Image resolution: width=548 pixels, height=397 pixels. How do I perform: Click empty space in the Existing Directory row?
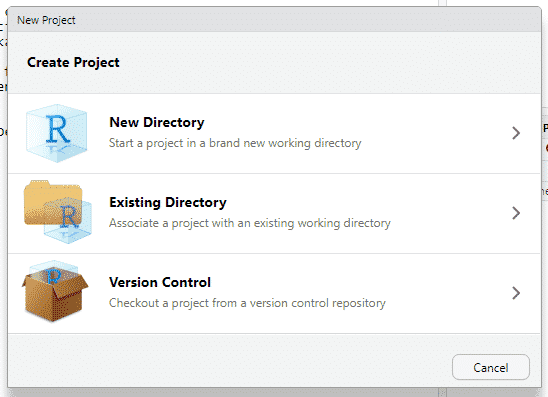449,213
